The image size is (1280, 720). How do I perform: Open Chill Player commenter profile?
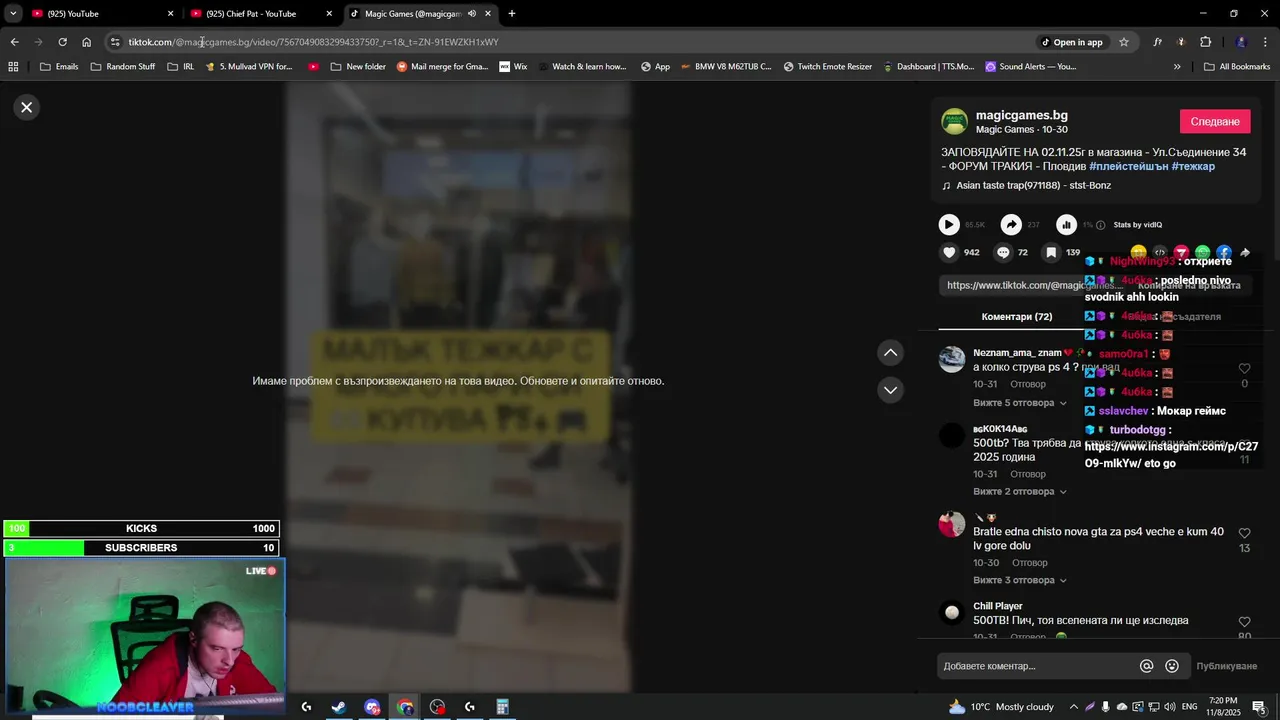pos(997,606)
